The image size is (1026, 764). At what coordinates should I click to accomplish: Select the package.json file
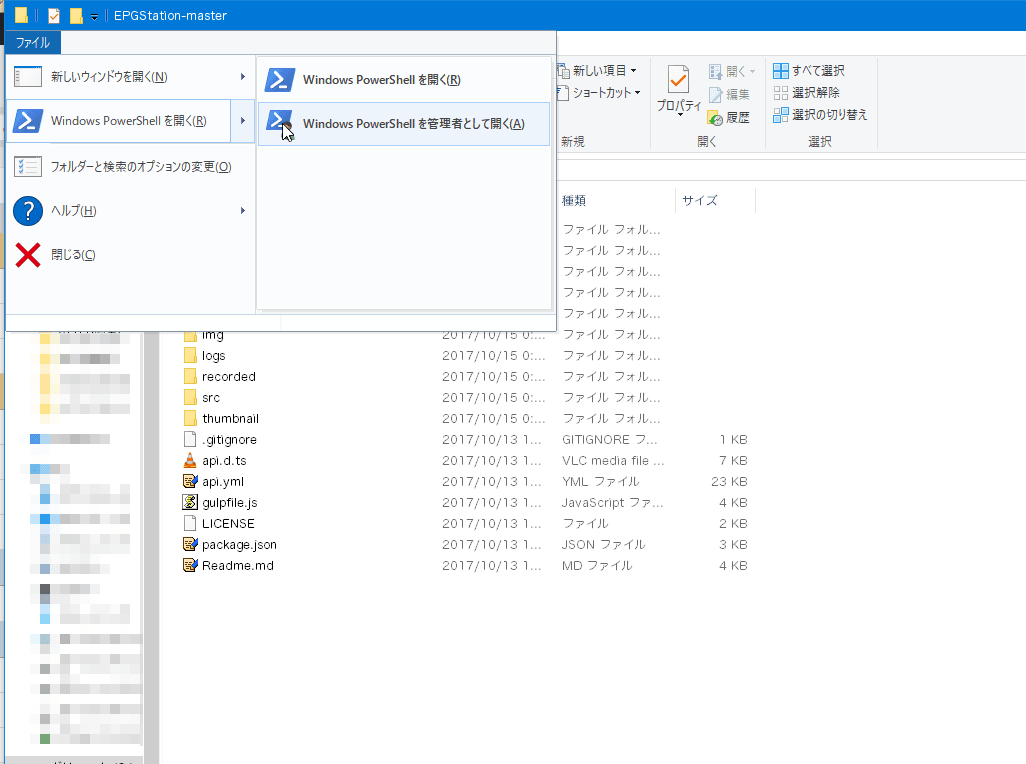(x=238, y=545)
